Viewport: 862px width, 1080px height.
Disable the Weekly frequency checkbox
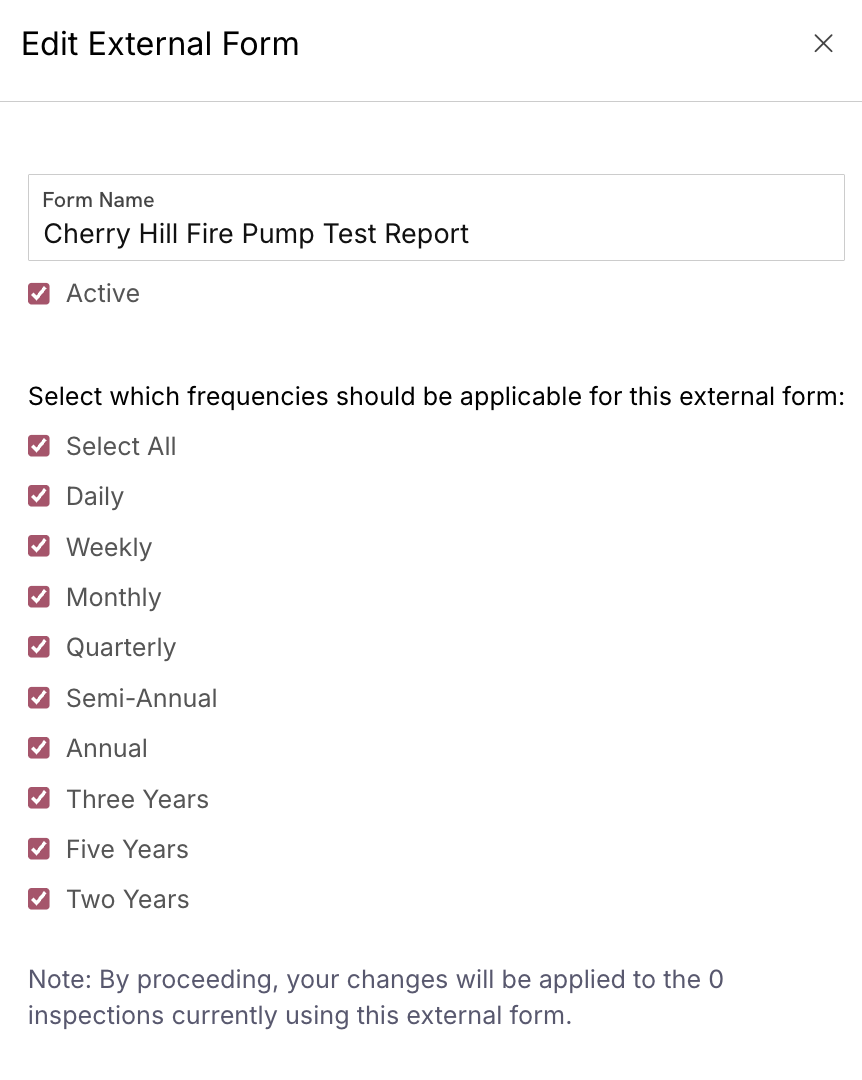[x=39, y=547]
